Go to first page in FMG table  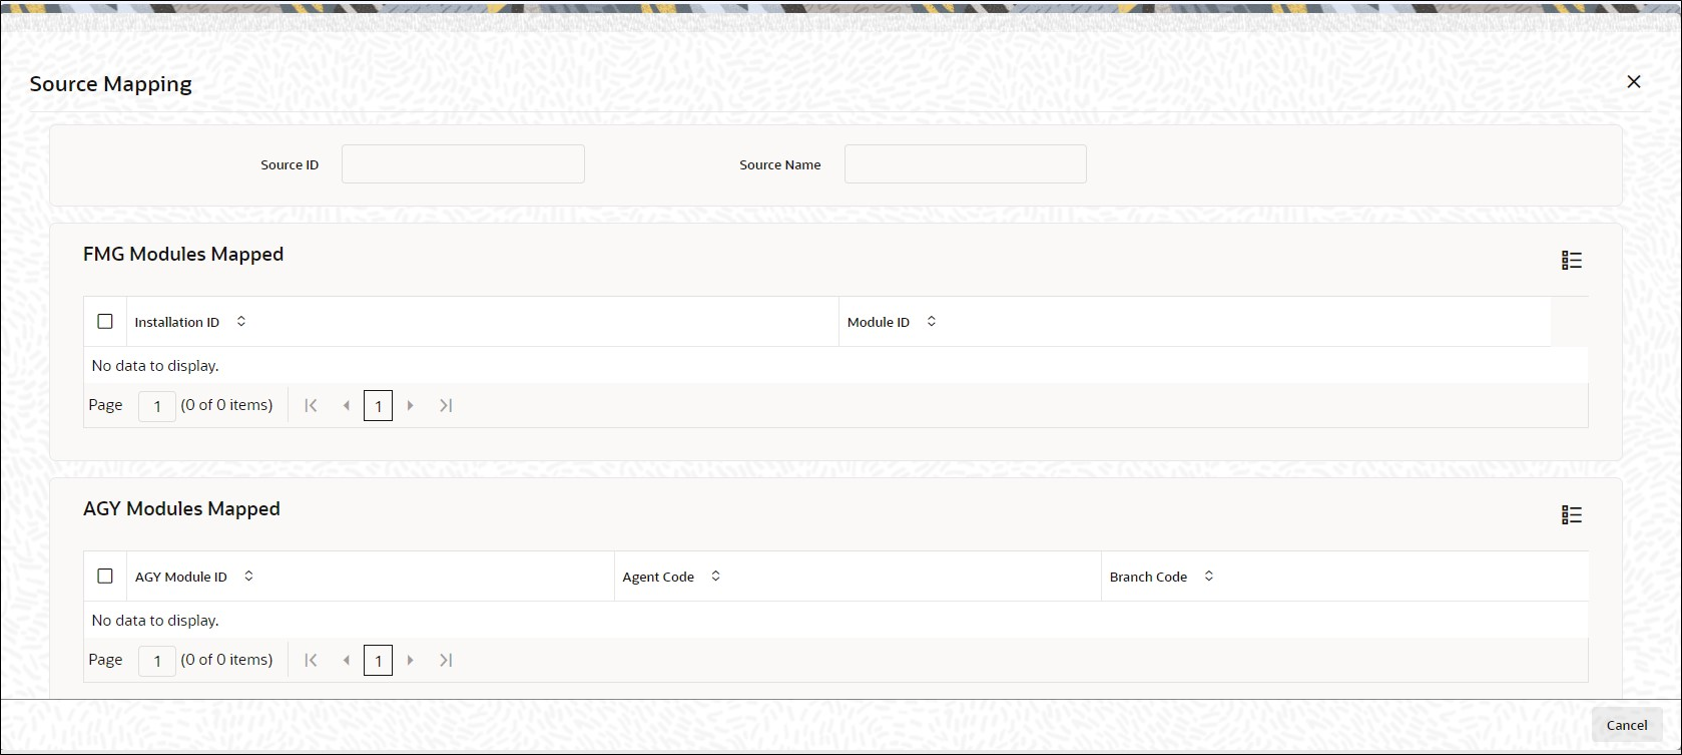[311, 405]
